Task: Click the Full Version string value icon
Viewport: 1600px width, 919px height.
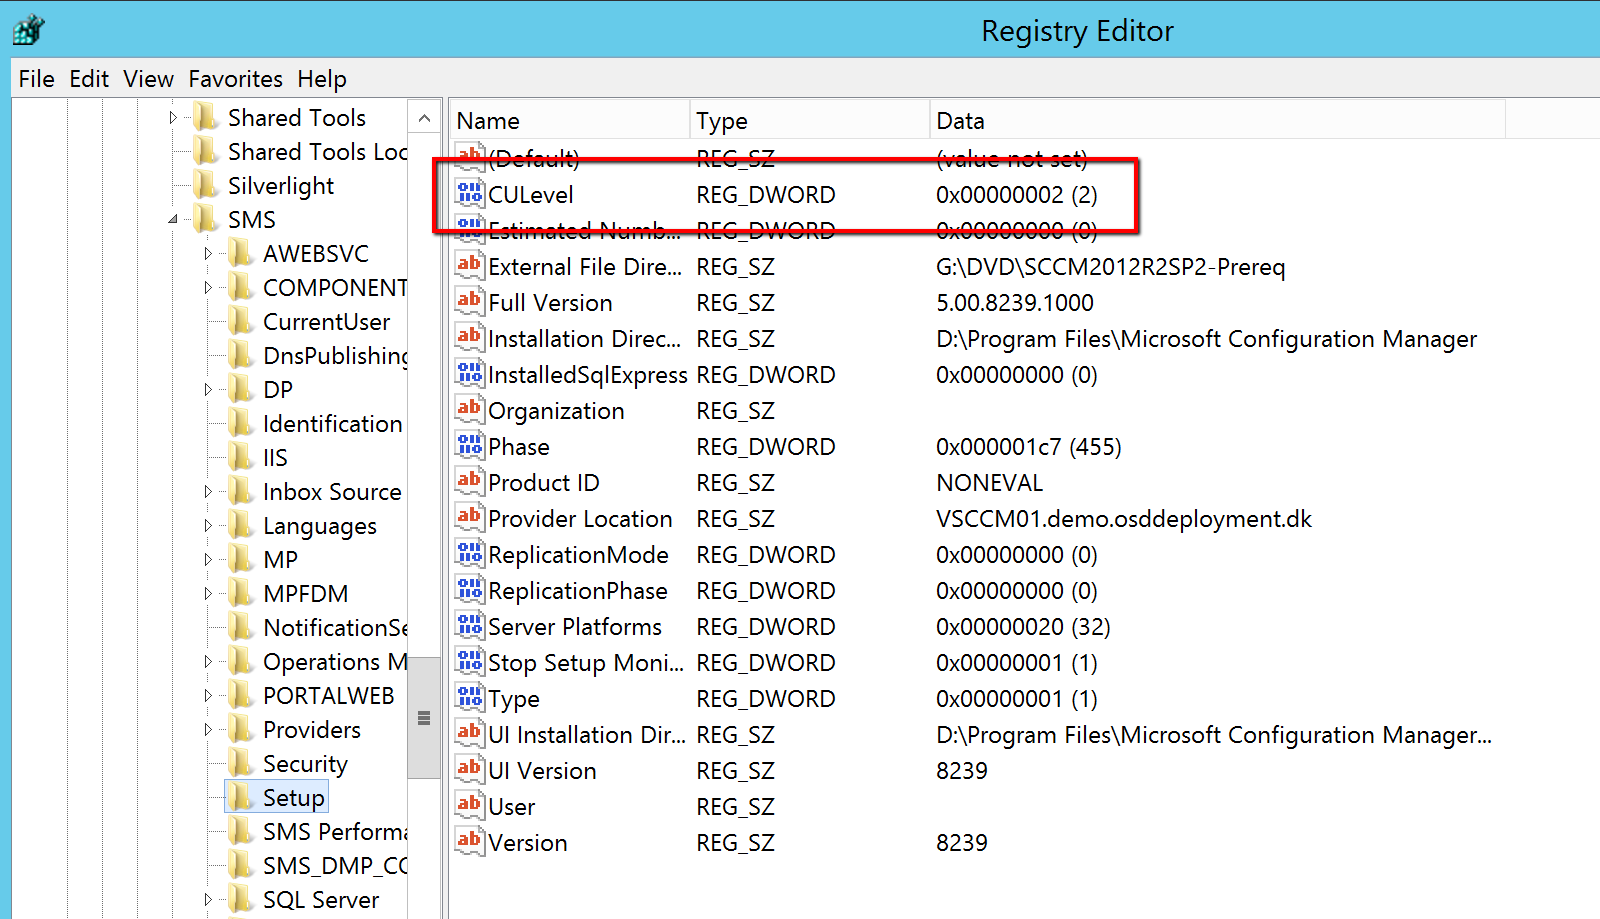Action: [469, 302]
